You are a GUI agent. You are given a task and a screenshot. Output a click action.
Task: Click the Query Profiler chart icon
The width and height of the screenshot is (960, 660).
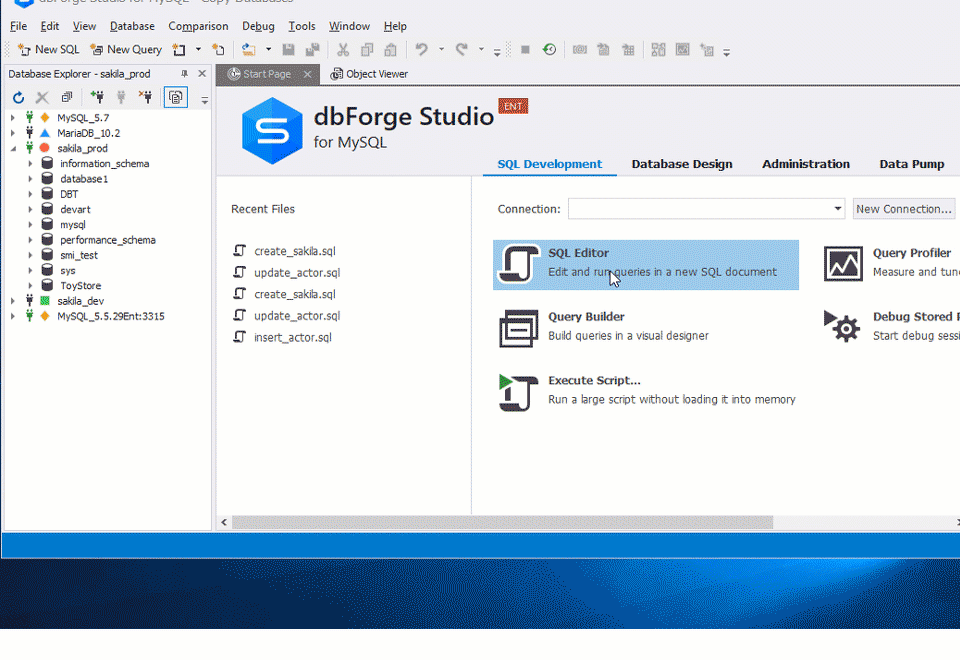click(x=843, y=264)
